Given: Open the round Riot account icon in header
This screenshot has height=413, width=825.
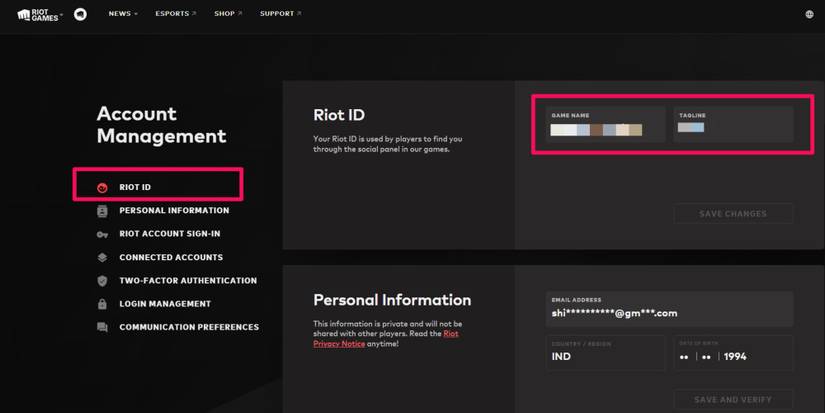Looking at the screenshot, I should 80,14.
